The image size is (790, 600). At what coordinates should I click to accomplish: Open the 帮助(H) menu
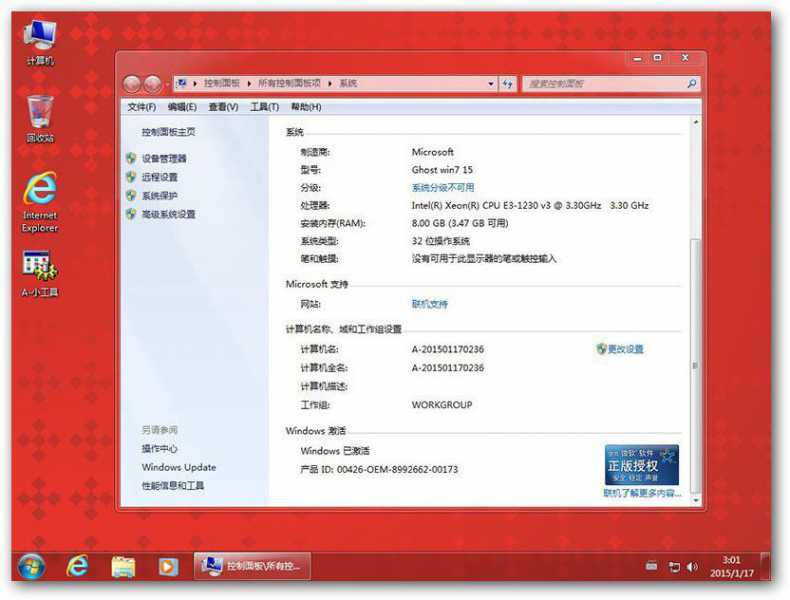306,107
